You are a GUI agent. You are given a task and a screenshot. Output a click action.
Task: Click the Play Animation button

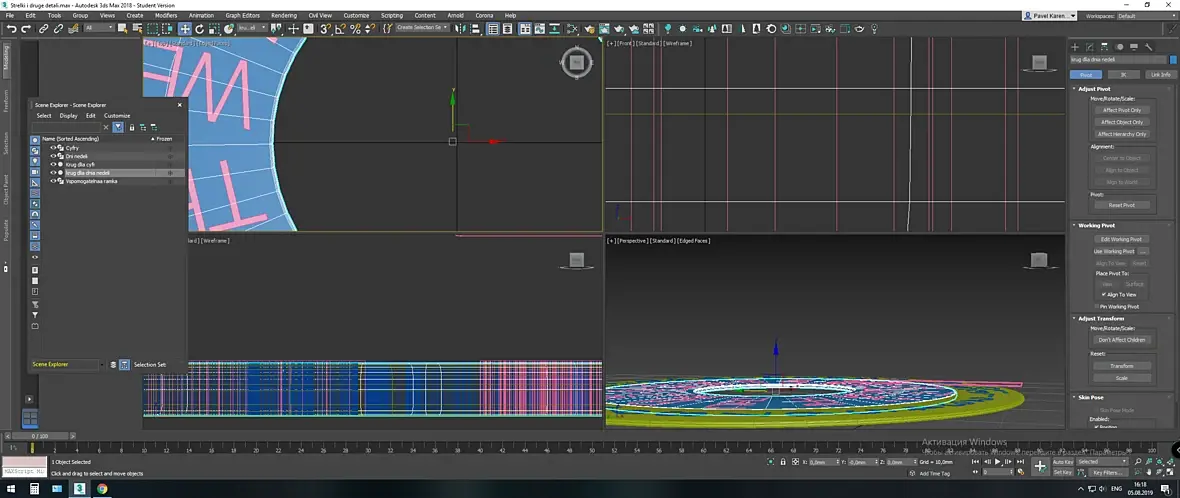coord(998,462)
